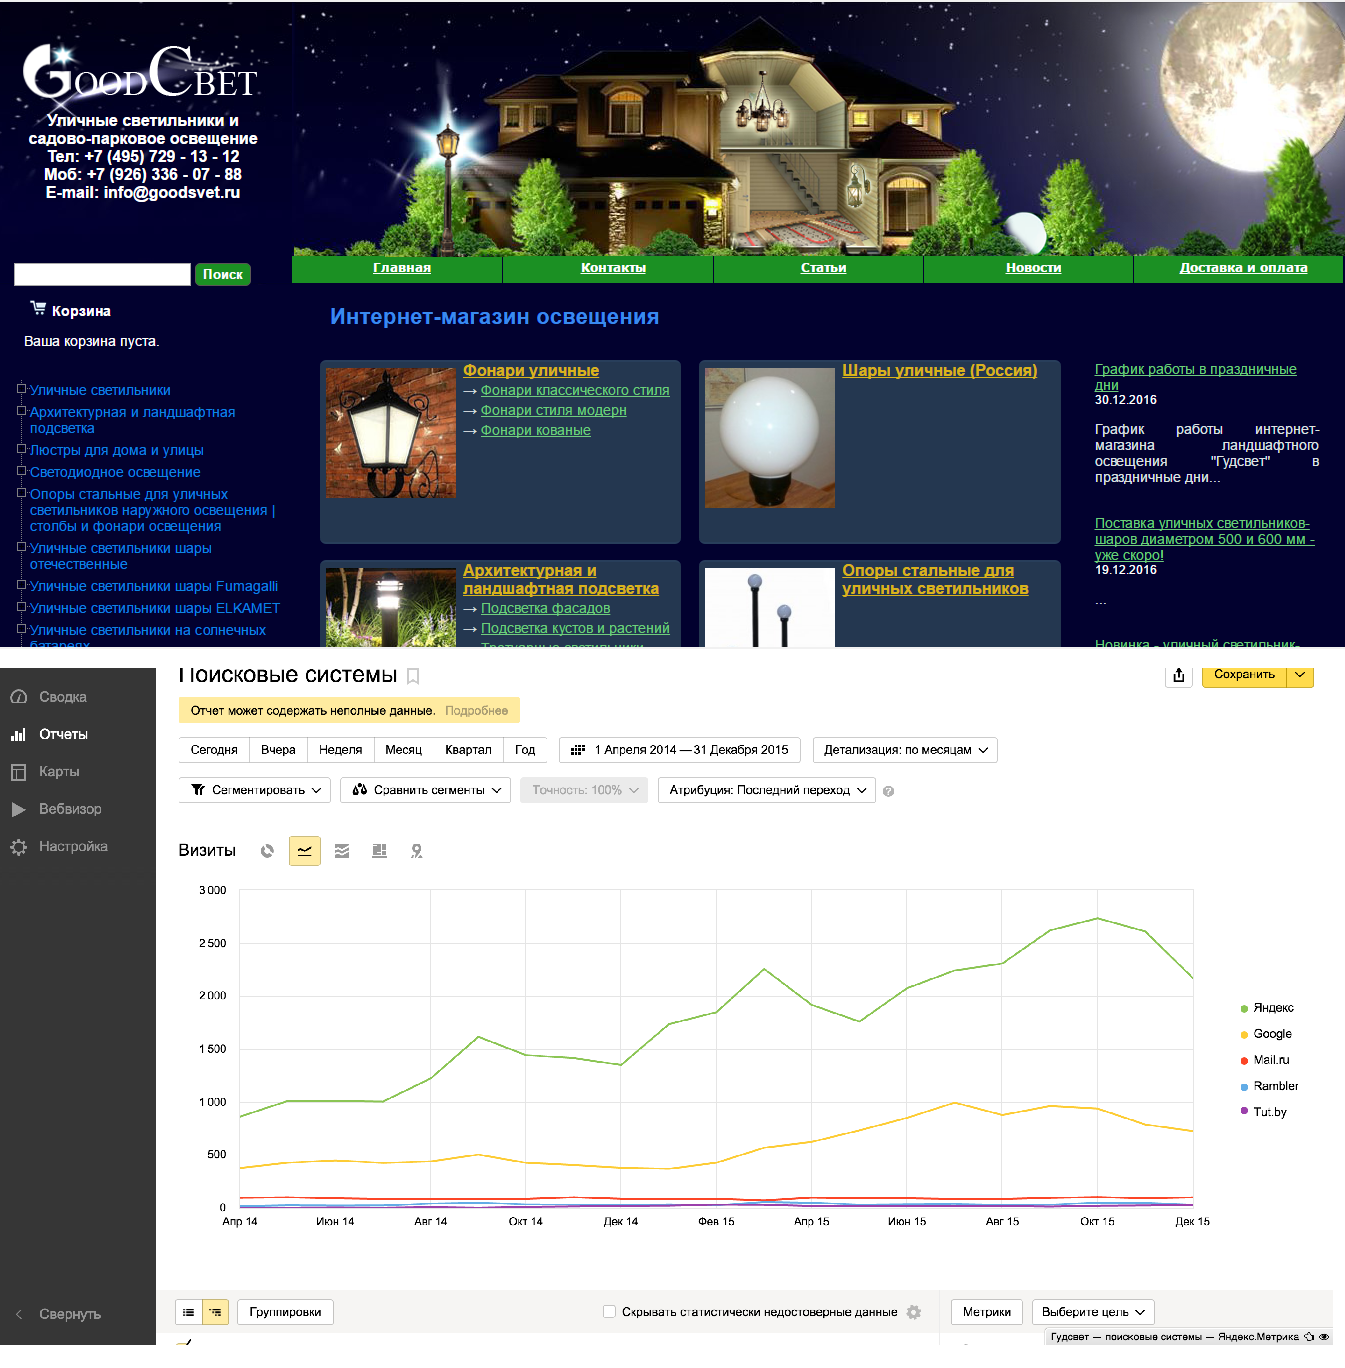This screenshot has height=1368, width=1345.
Task: Open the Сравнить сегменты dropdown
Action: click(426, 790)
